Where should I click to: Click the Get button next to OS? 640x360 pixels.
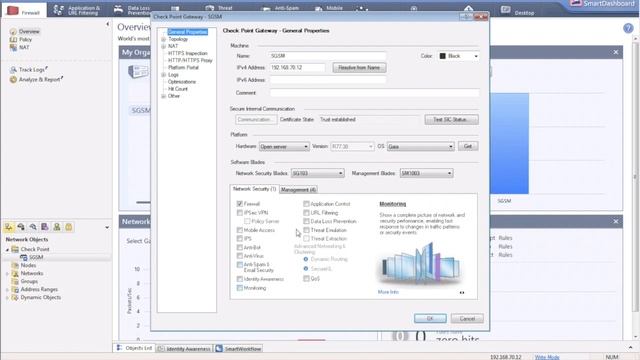(468, 146)
